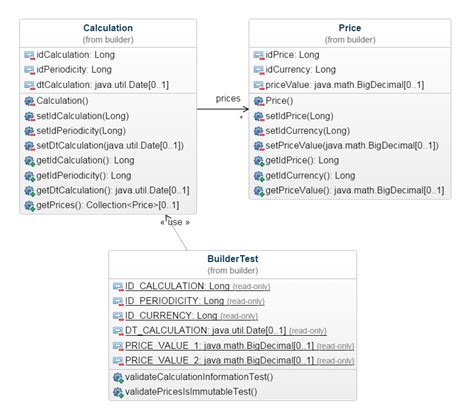Screen dimensions: 474x418
Task: Select priceValue: java.math.BigDecimal[0..1] attribute
Action: coord(345,85)
